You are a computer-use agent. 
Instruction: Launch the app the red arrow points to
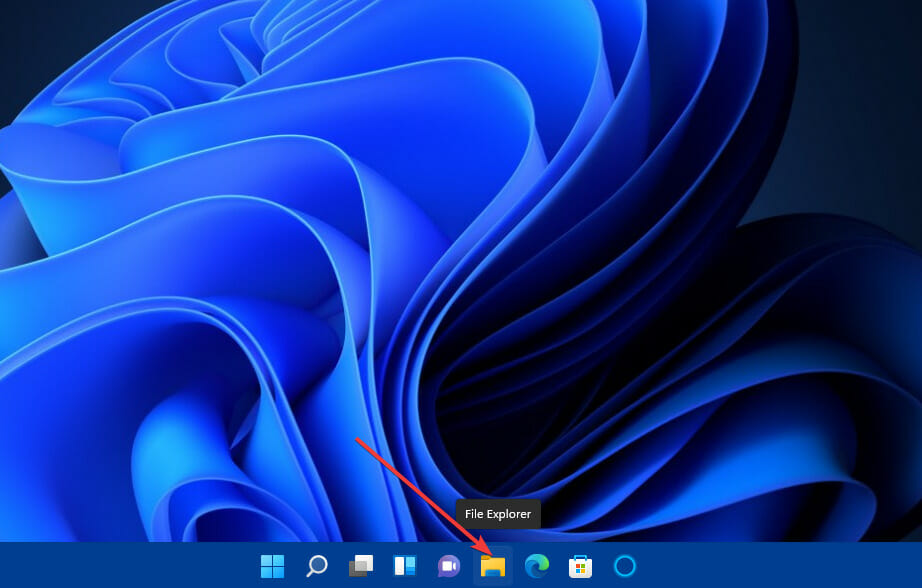(493, 566)
